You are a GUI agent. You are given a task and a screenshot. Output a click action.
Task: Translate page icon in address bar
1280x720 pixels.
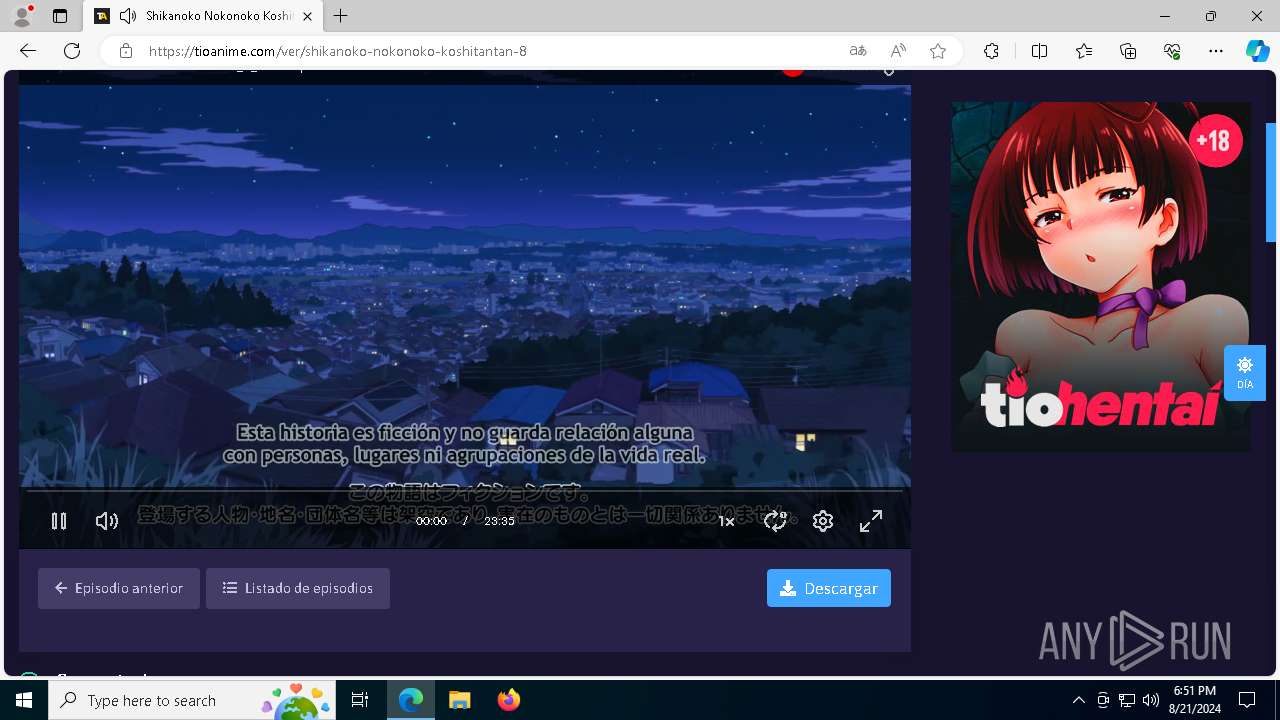click(858, 51)
